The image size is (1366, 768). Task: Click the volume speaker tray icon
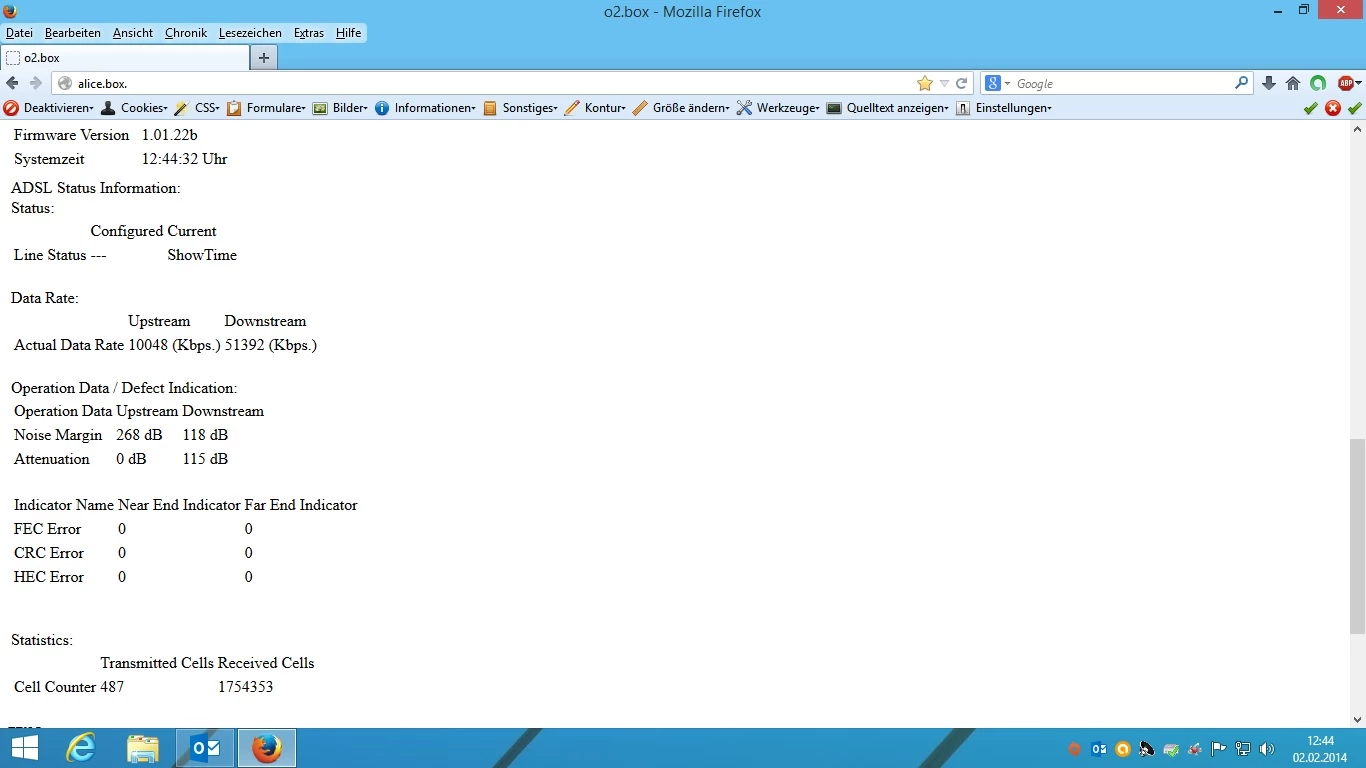click(x=1267, y=749)
